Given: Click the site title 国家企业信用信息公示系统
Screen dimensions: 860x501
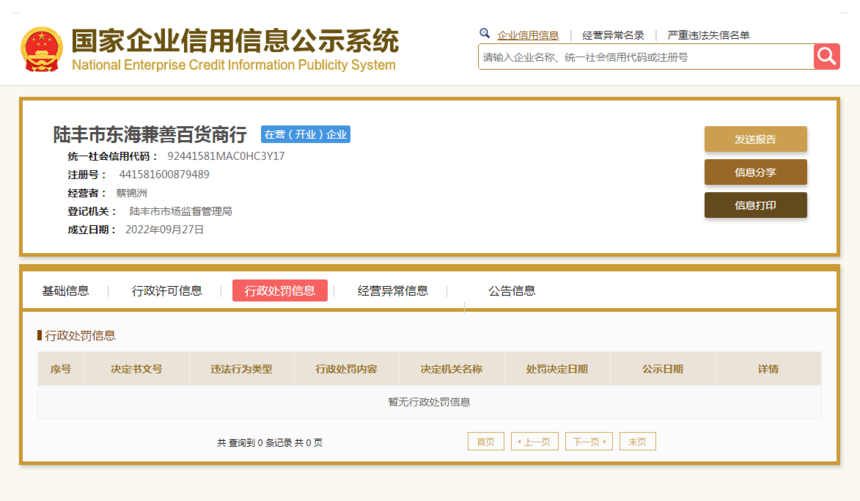Looking at the screenshot, I should point(235,41).
